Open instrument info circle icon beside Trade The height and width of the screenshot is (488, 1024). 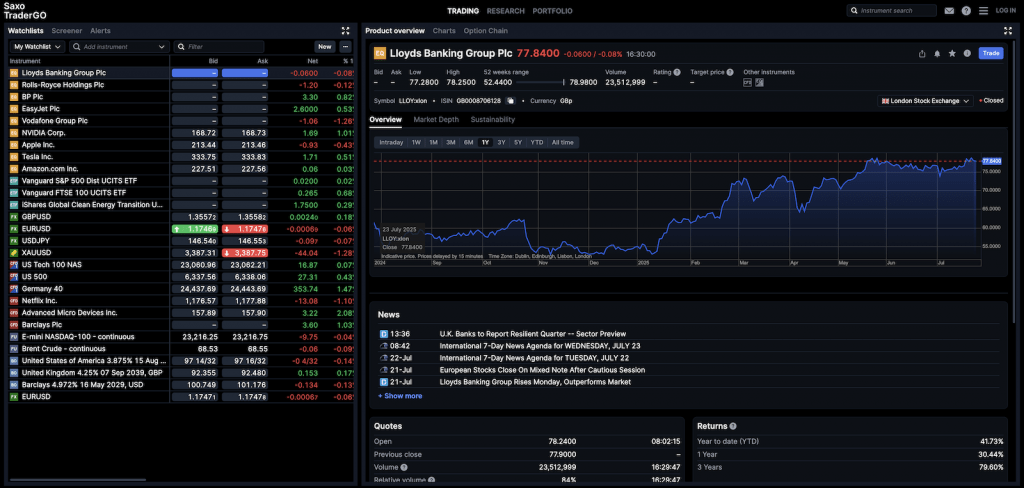(967, 54)
